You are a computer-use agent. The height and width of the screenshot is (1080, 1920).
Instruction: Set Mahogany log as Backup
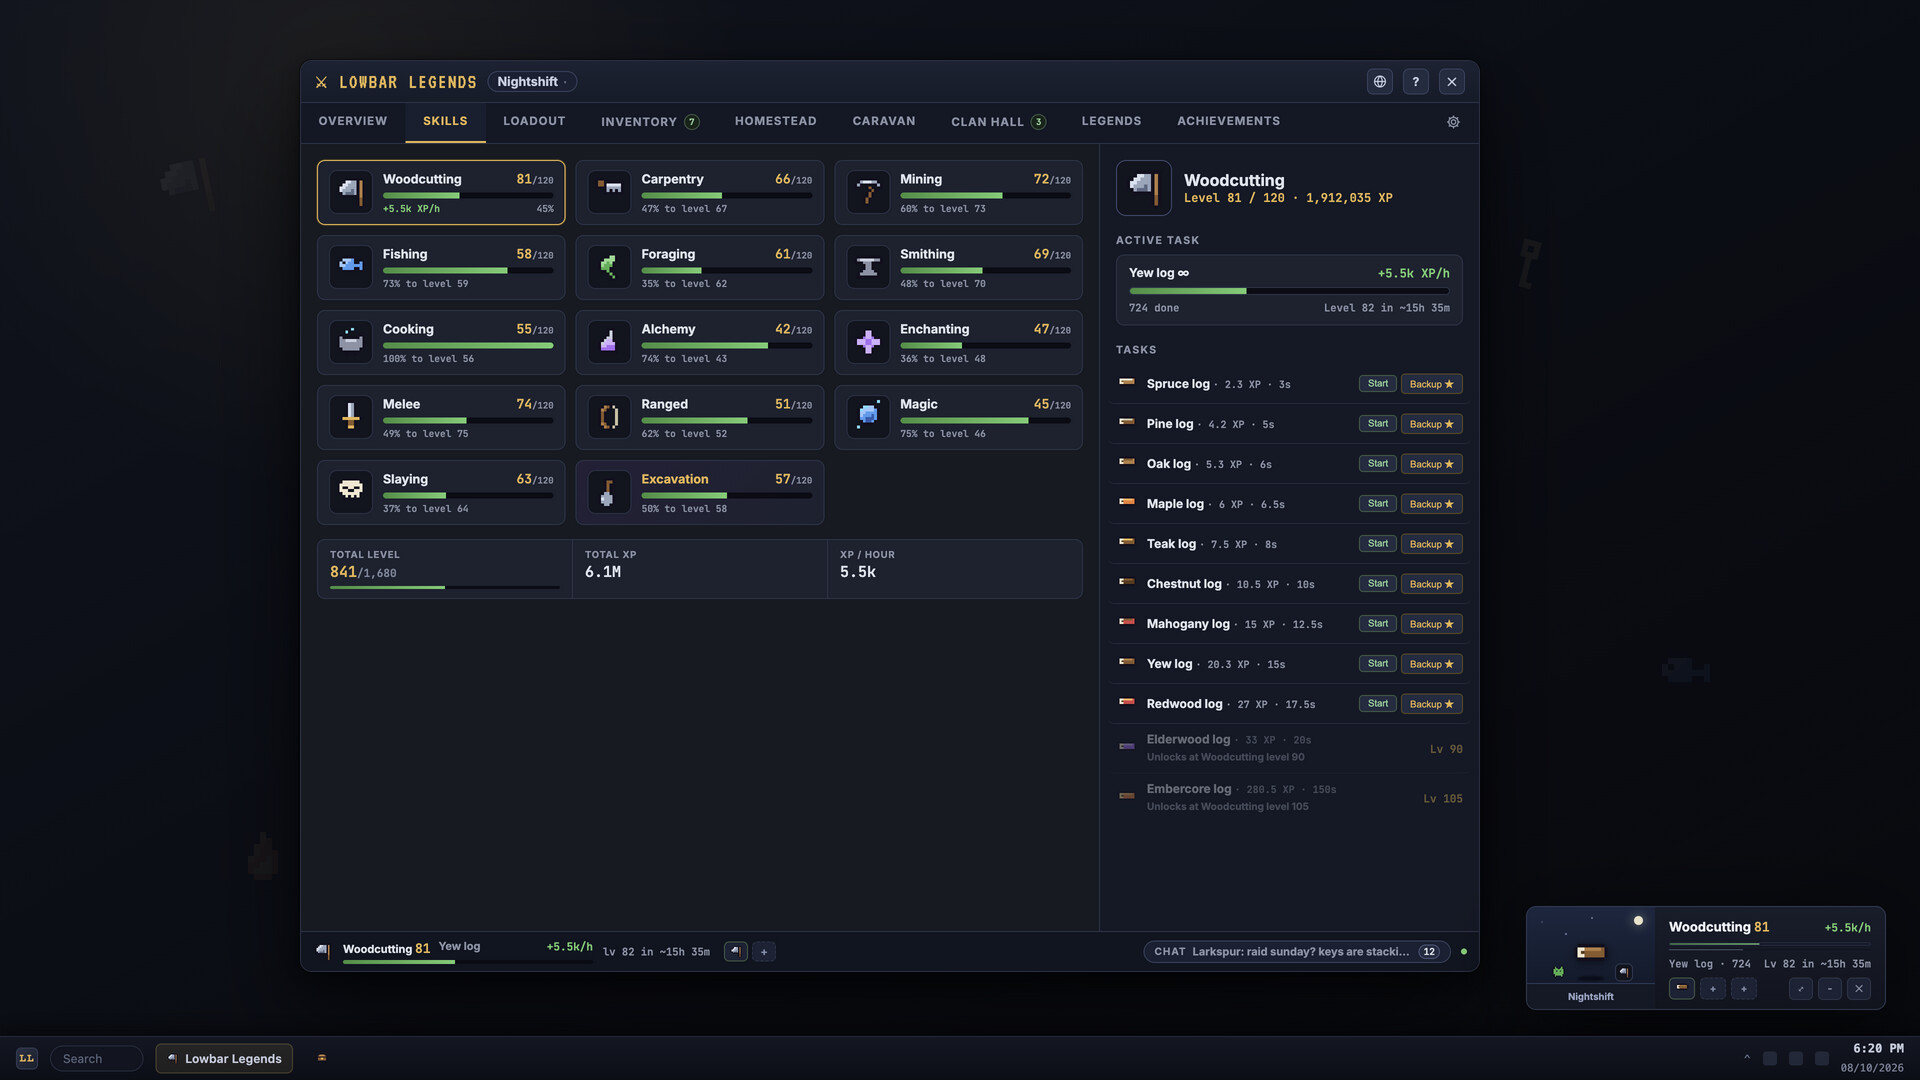[1432, 624]
